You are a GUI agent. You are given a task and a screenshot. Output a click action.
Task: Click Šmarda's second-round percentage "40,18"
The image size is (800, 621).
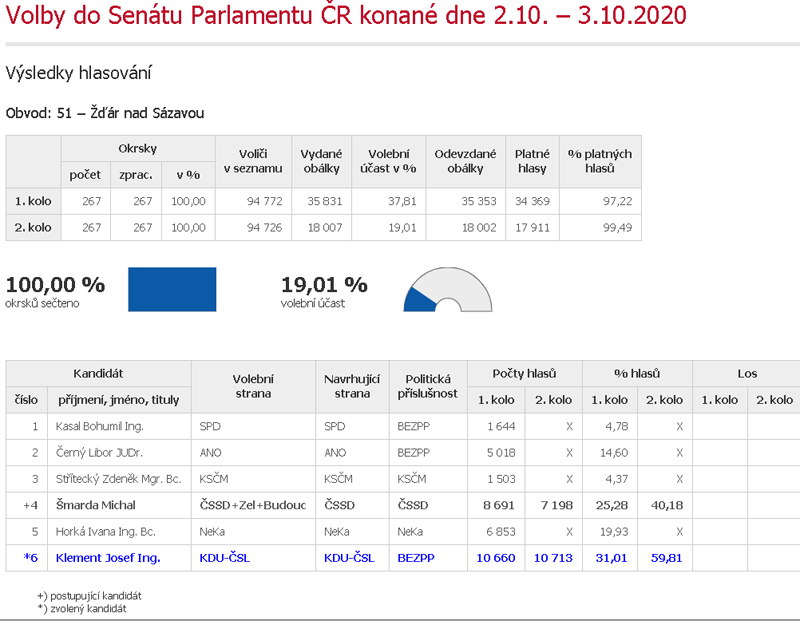tap(667, 505)
